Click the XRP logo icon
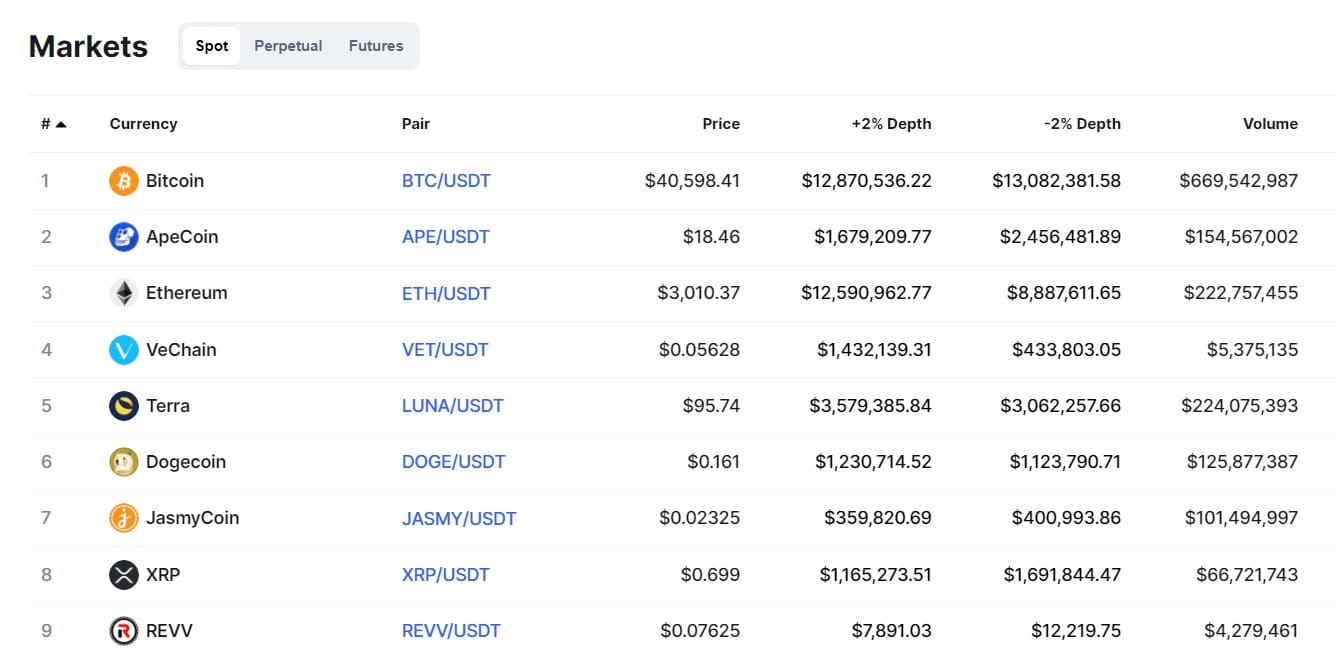The width and height of the screenshot is (1336, 659). 123,575
